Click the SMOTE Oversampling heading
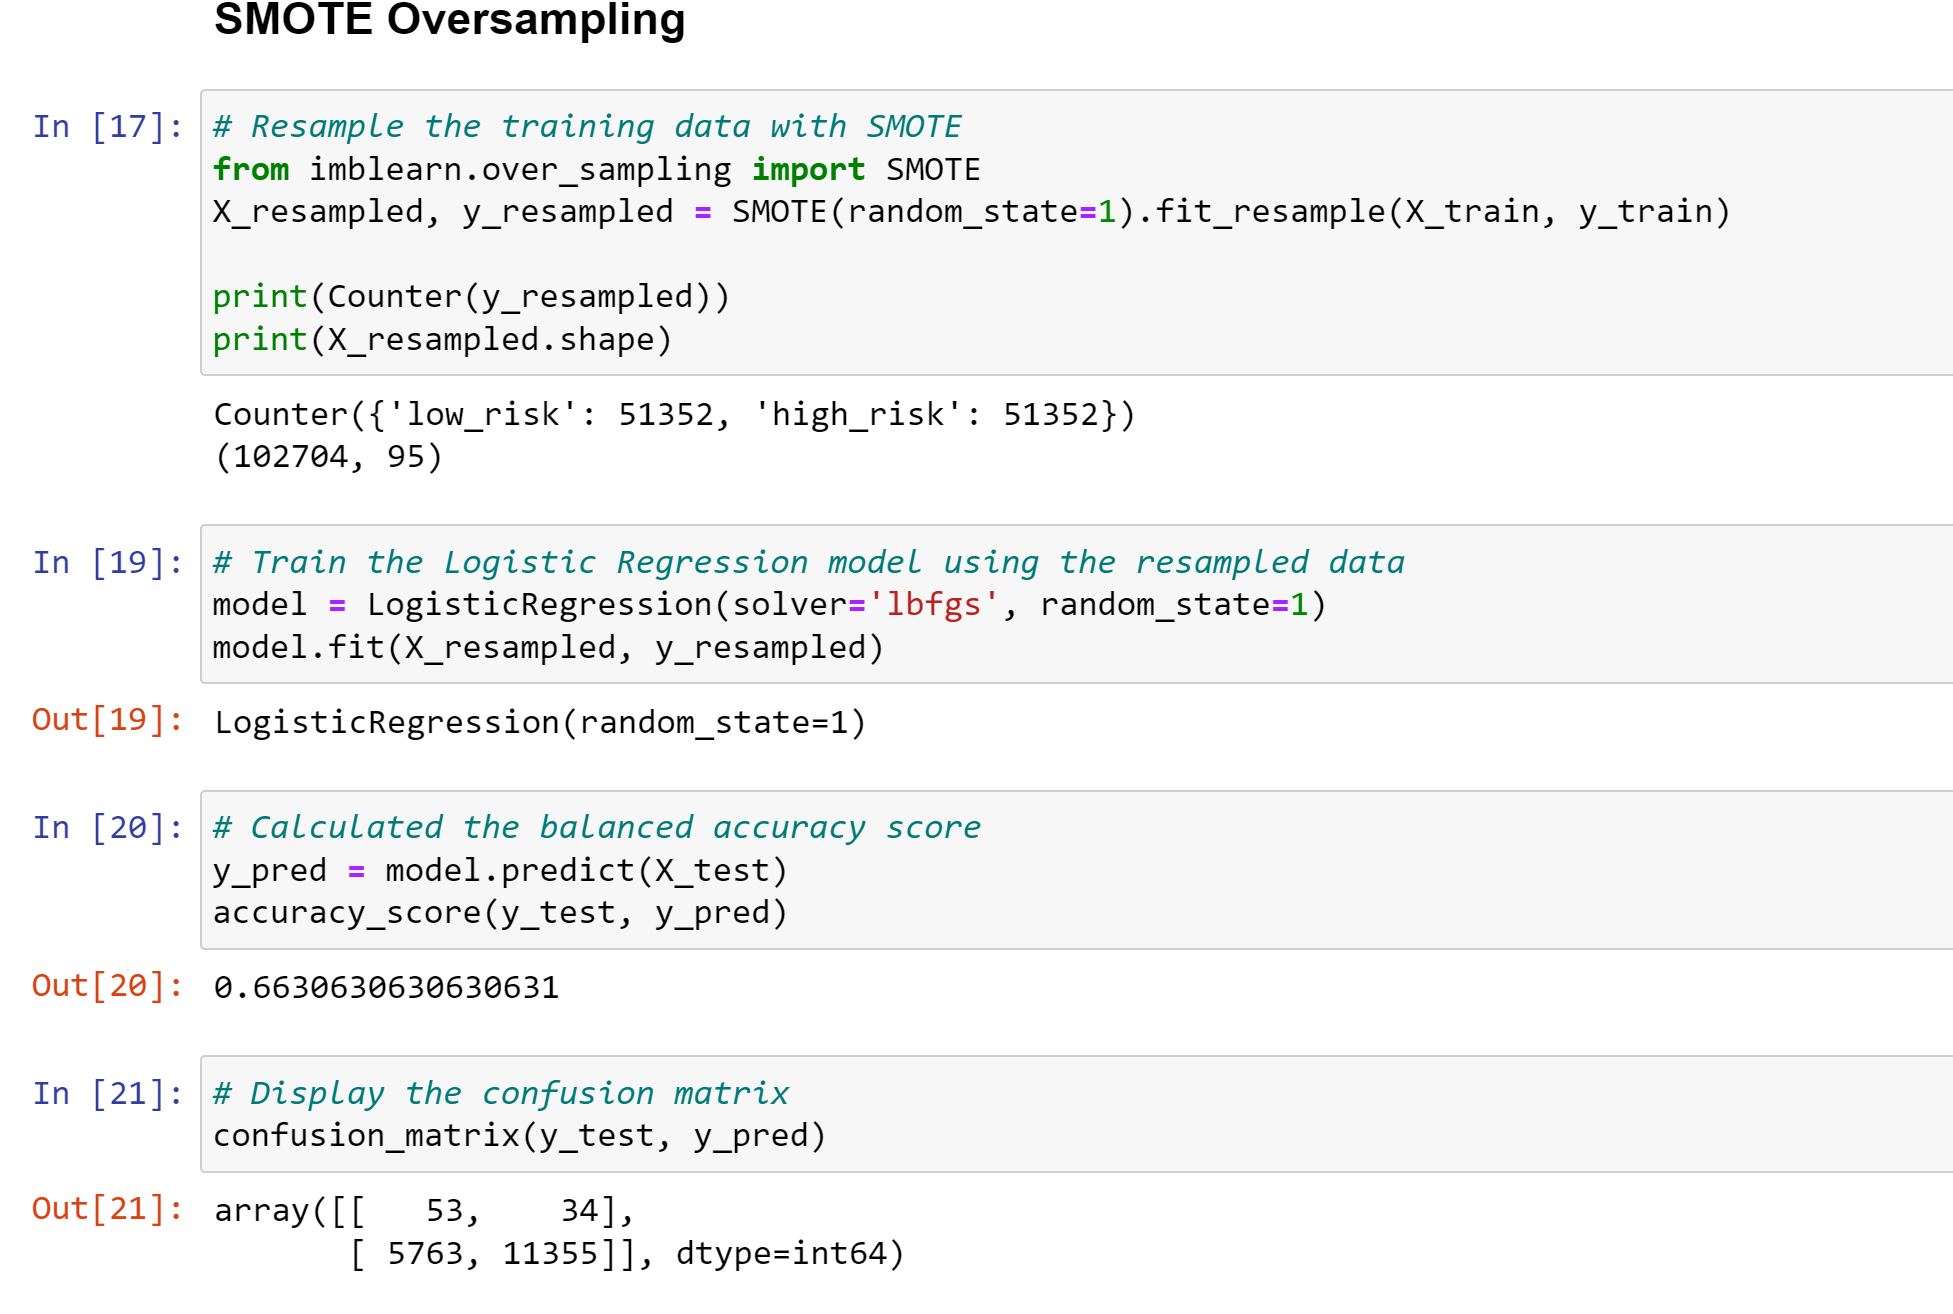Image resolution: width=1953 pixels, height=1314 pixels. pos(449,20)
